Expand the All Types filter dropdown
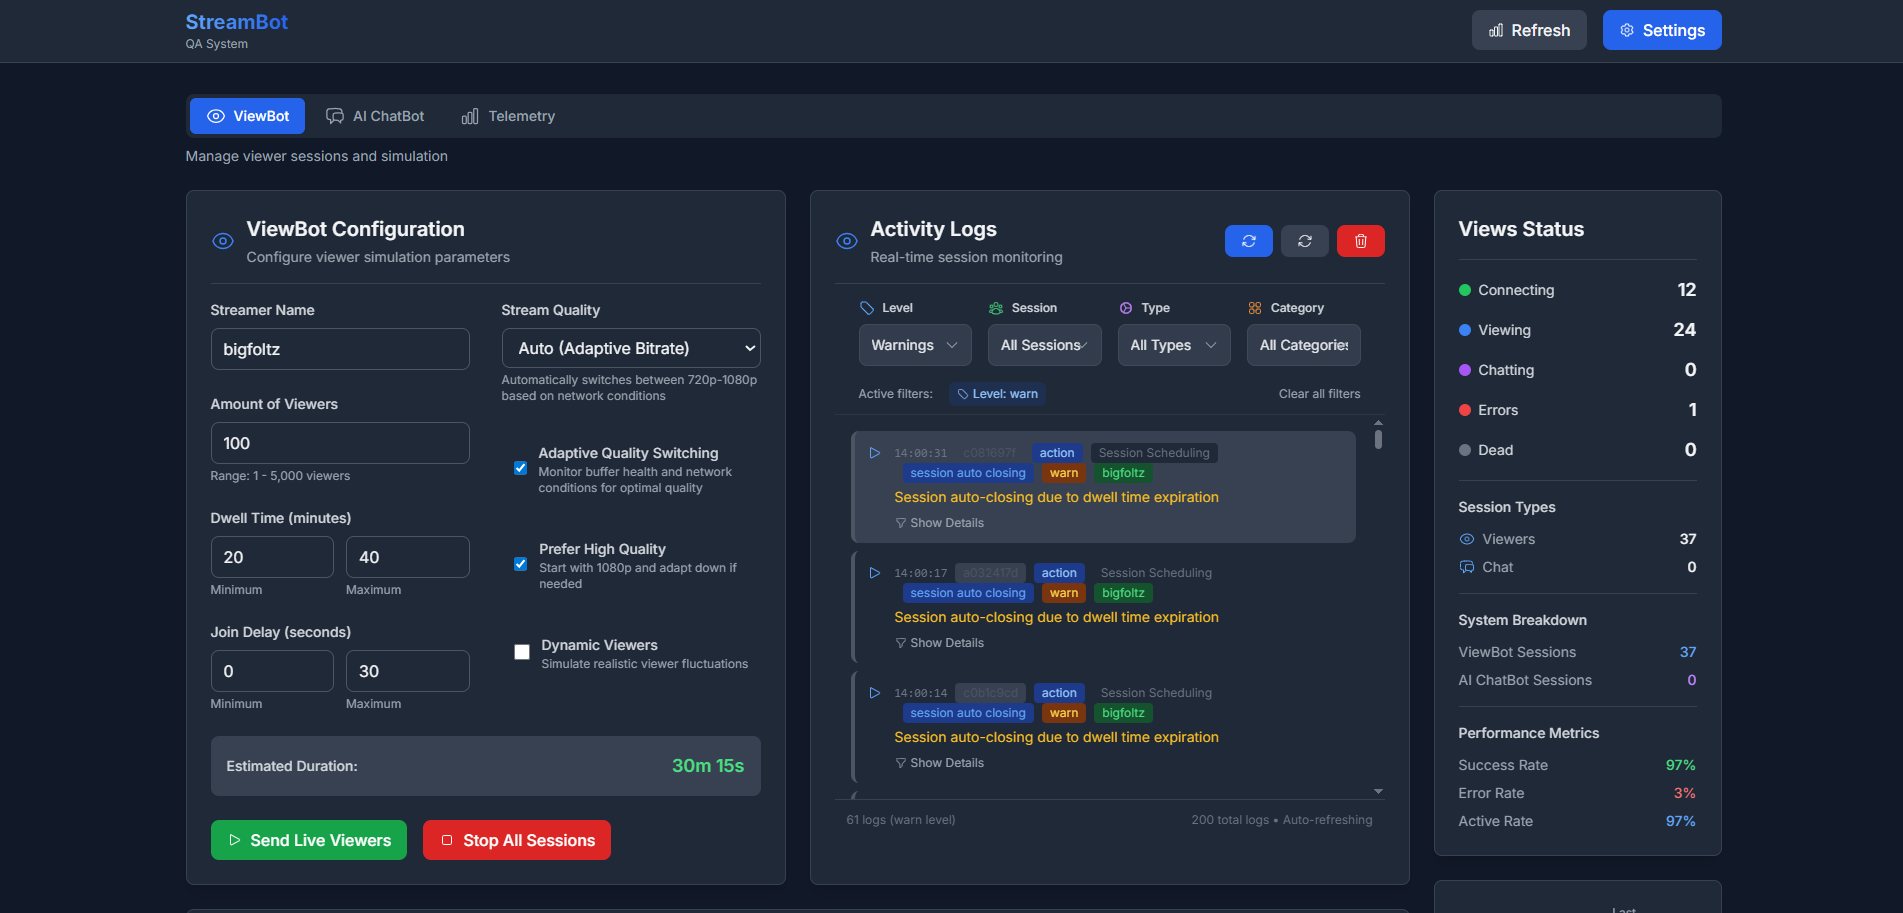 [1174, 345]
